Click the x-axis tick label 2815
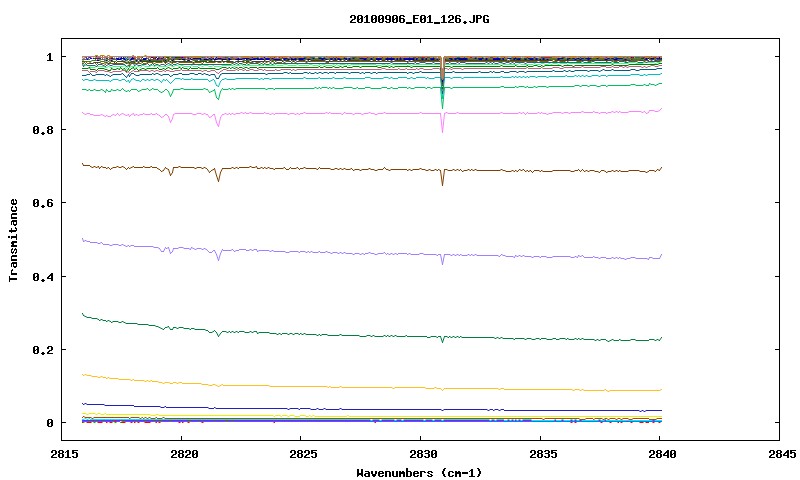Viewport: 800px width, 480px height. [x=65, y=454]
